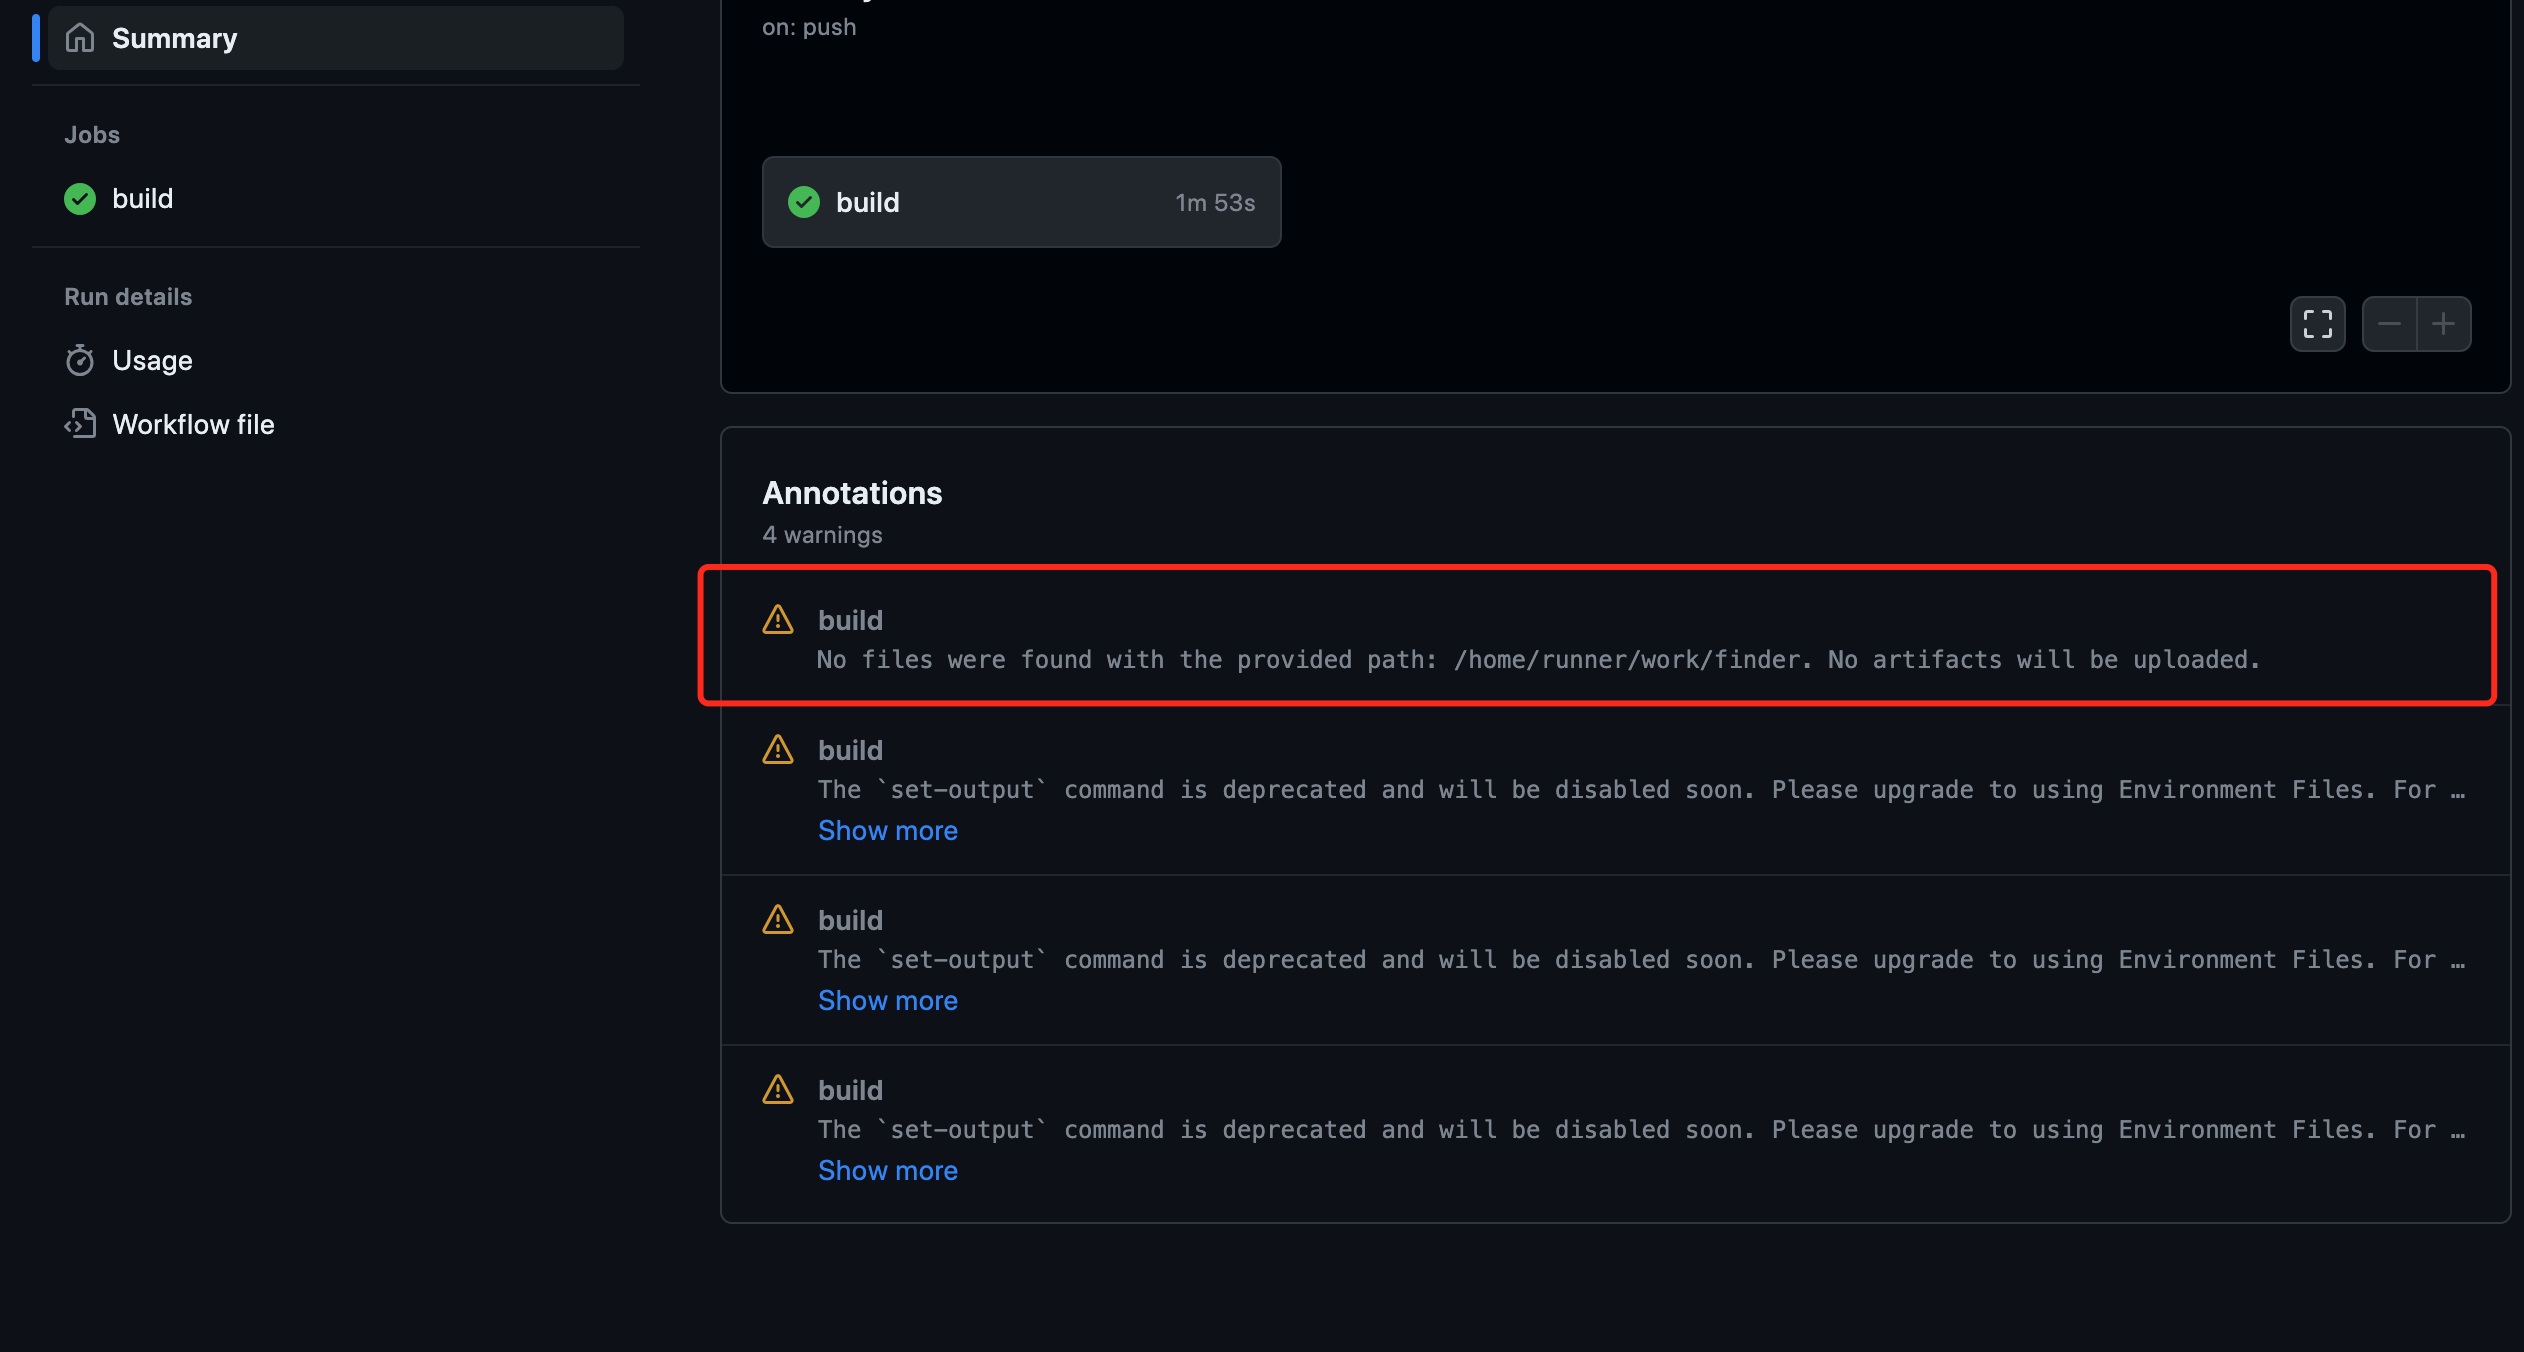Zoom in the workflow graph
Screen dimensions: 2524x1352
(2443, 324)
